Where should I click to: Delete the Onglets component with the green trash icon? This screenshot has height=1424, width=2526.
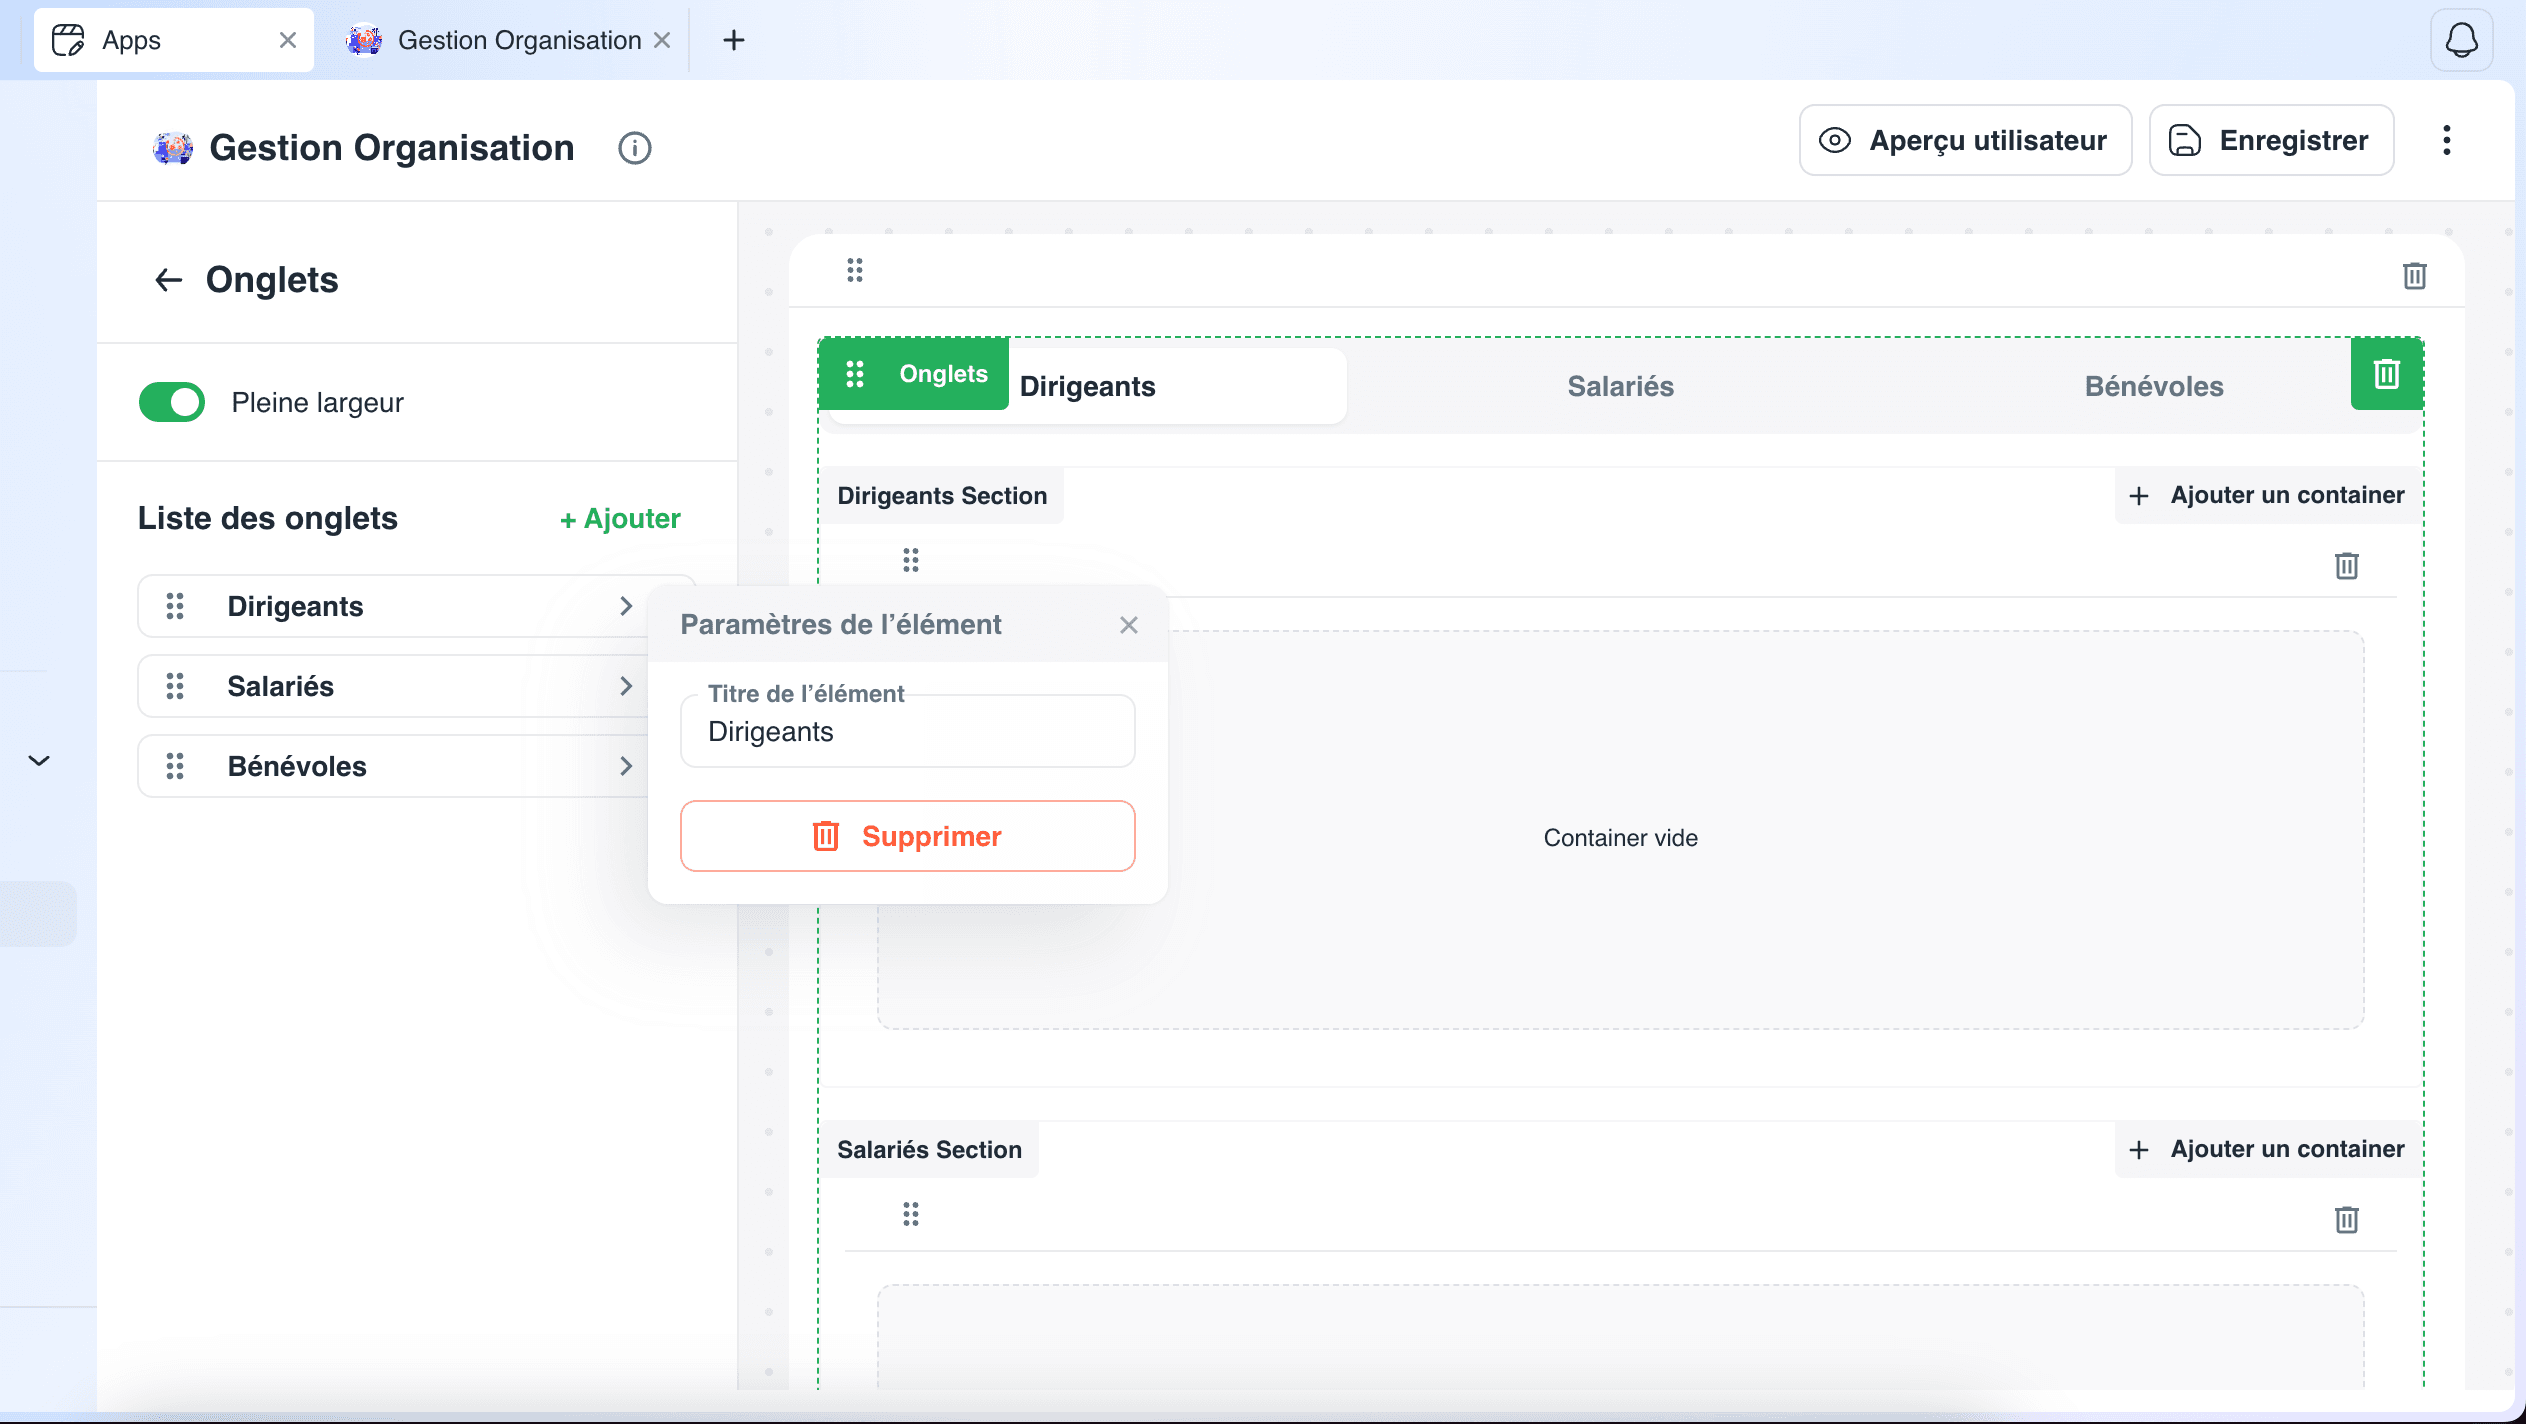[2386, 374]
